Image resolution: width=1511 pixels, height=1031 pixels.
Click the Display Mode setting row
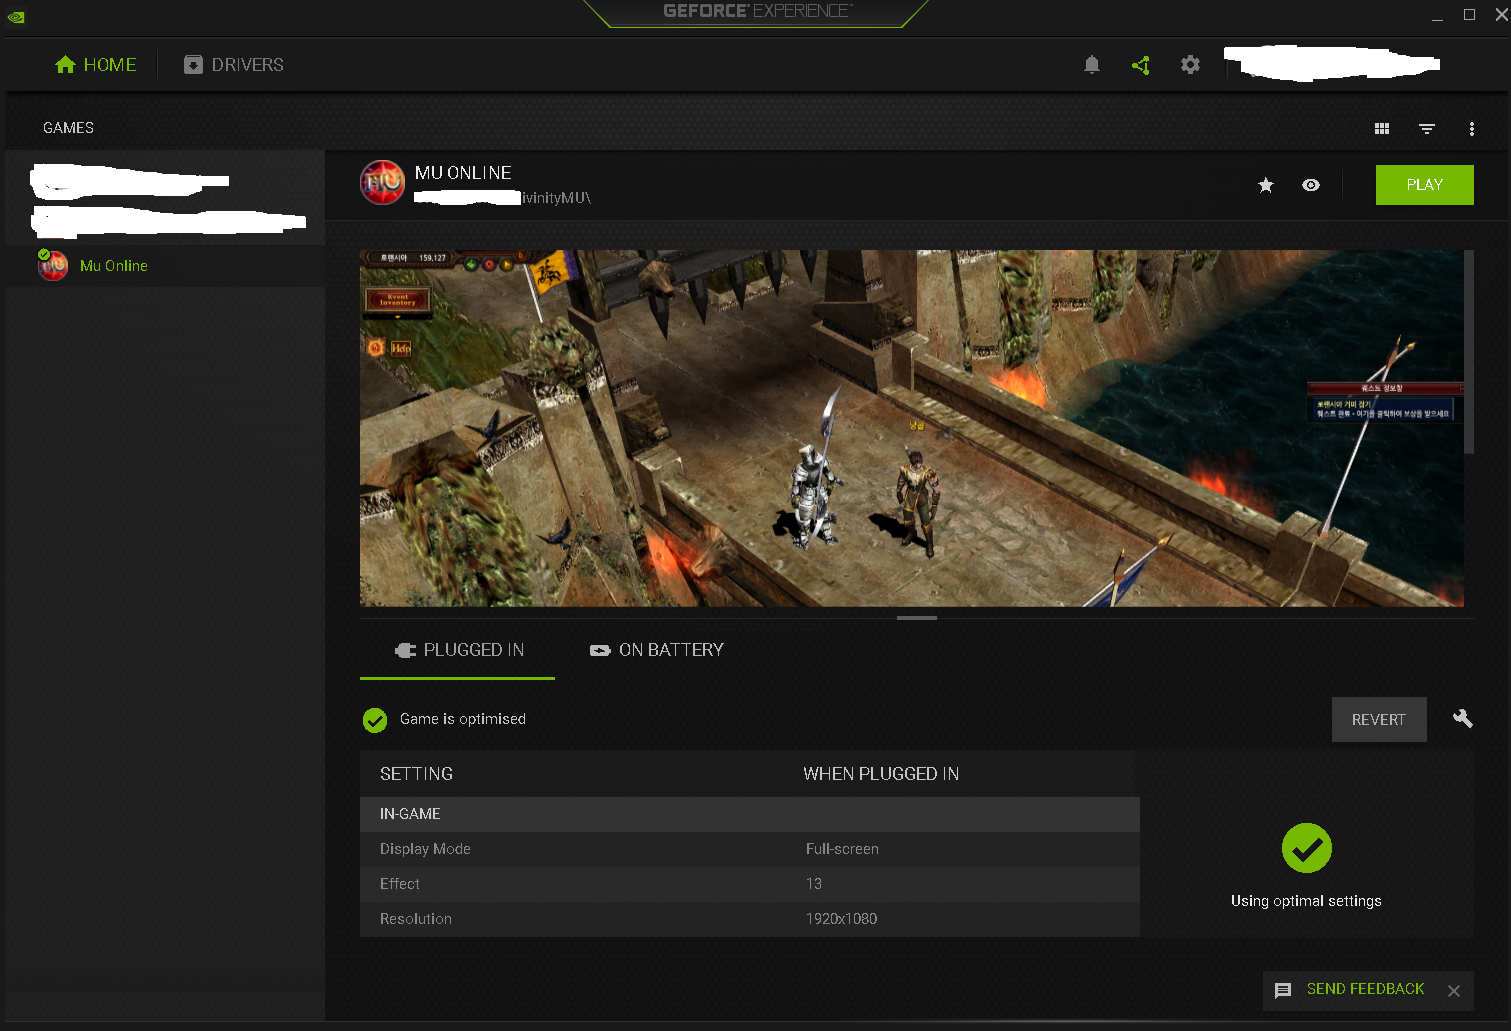point(750,849)
